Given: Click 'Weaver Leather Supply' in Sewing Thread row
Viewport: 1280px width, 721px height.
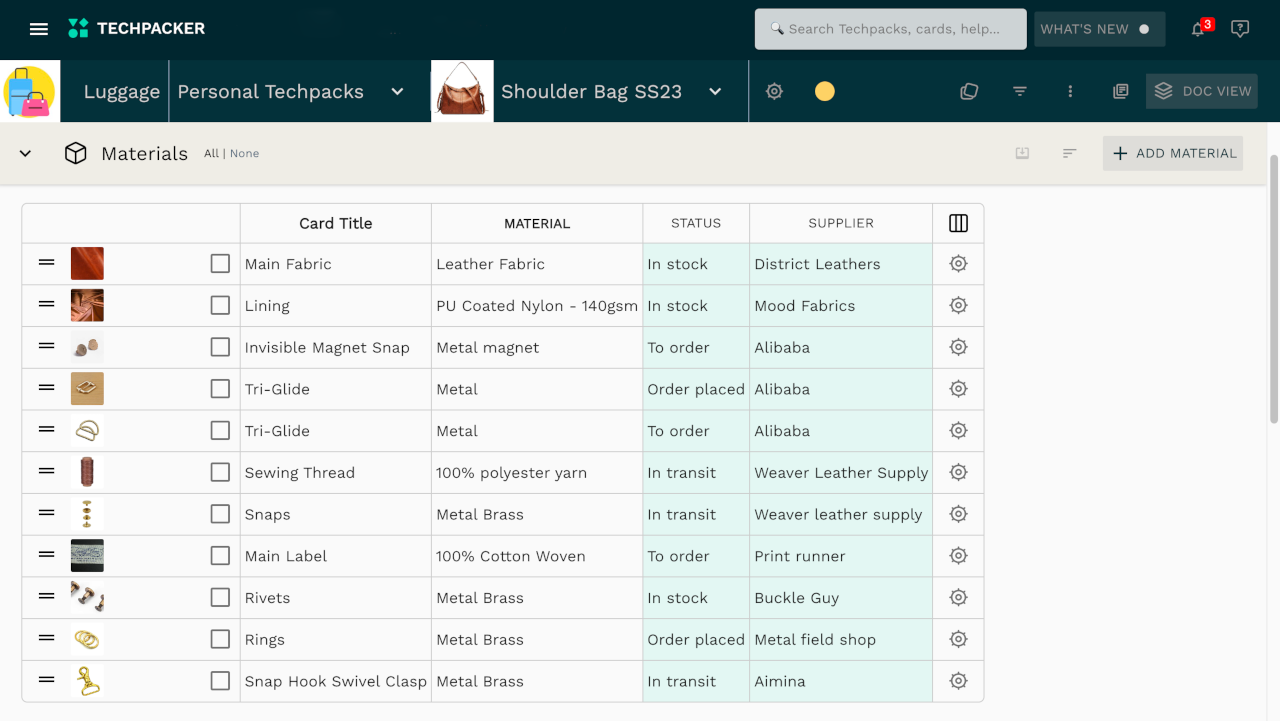Looking at the screenshot, I should (x=841, y=472).
